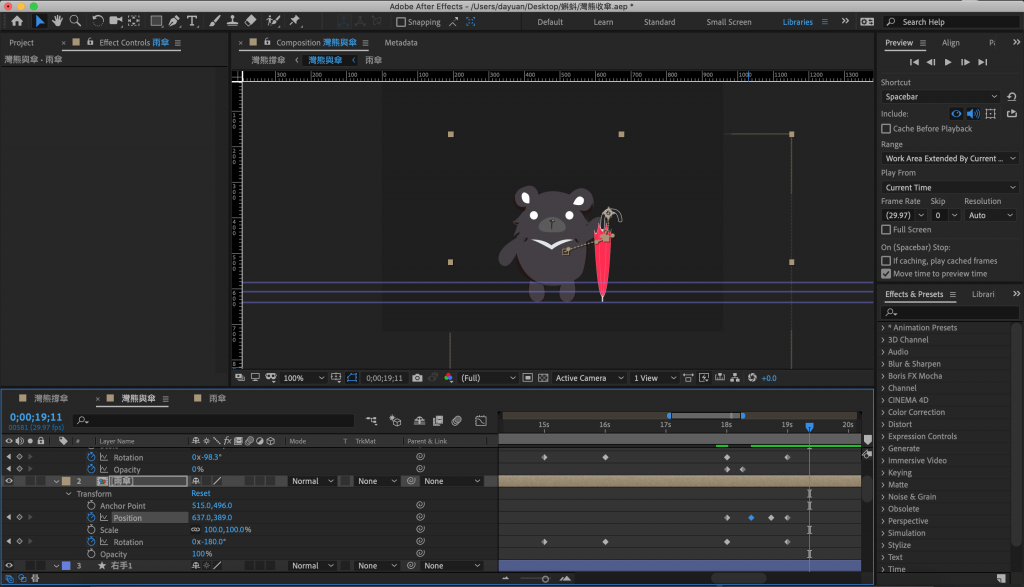Screen dimensions: 1024x587
Task: Open the Active Camera dropdown
Action: [x=590, y=377]
